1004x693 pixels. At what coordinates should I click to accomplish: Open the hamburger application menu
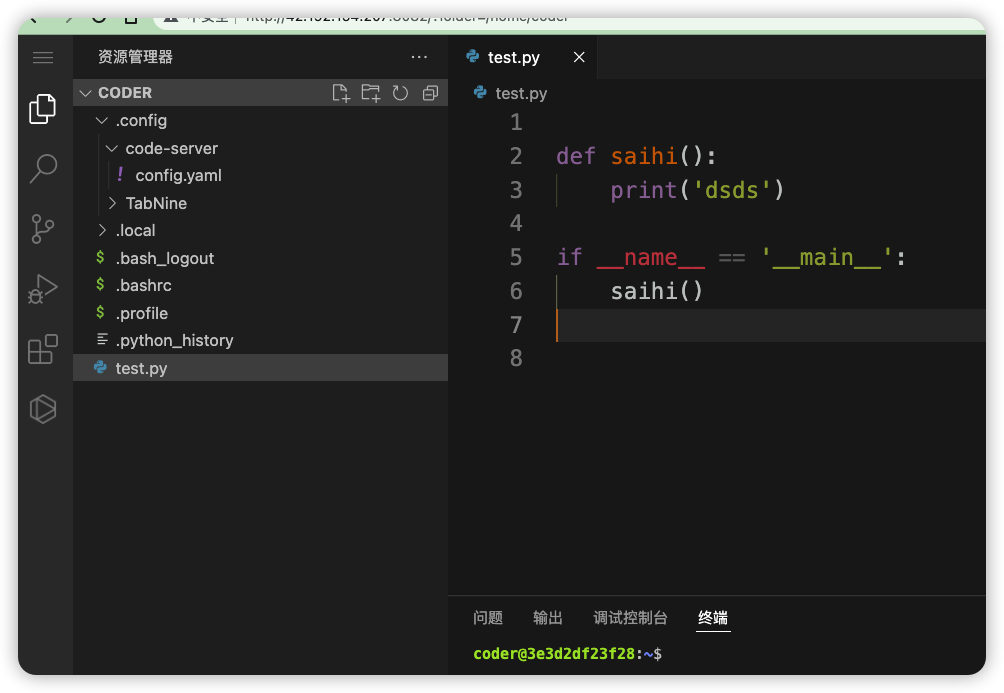click(x=43, y=58)
